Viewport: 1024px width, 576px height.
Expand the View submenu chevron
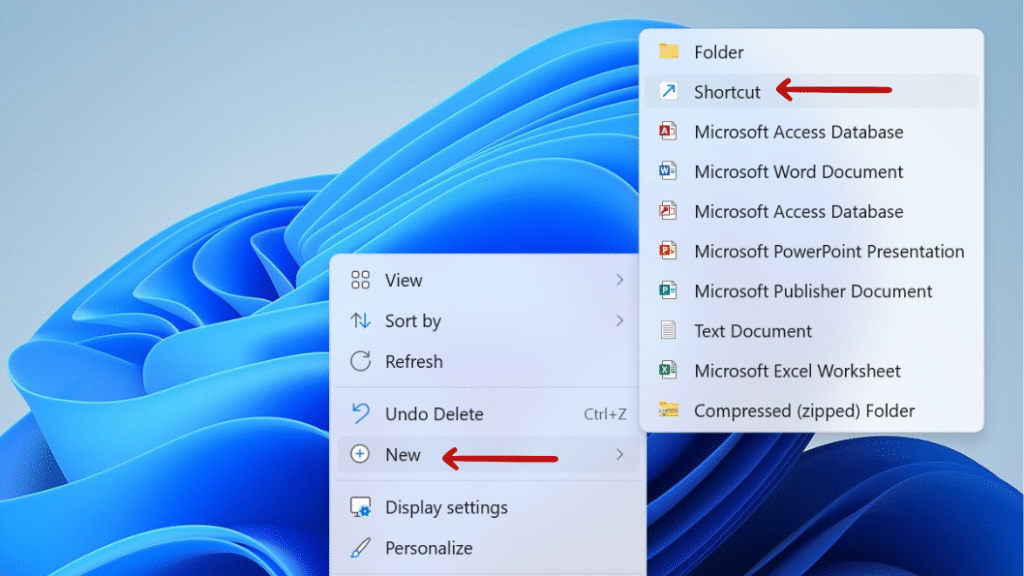click(x=619, y=280)
